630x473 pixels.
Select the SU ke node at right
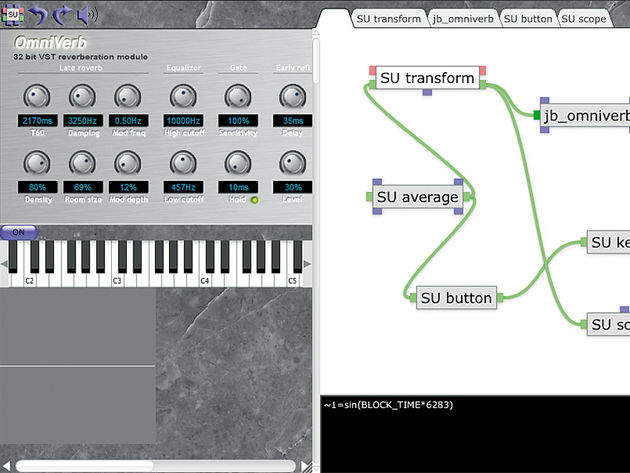coord(608,242)
